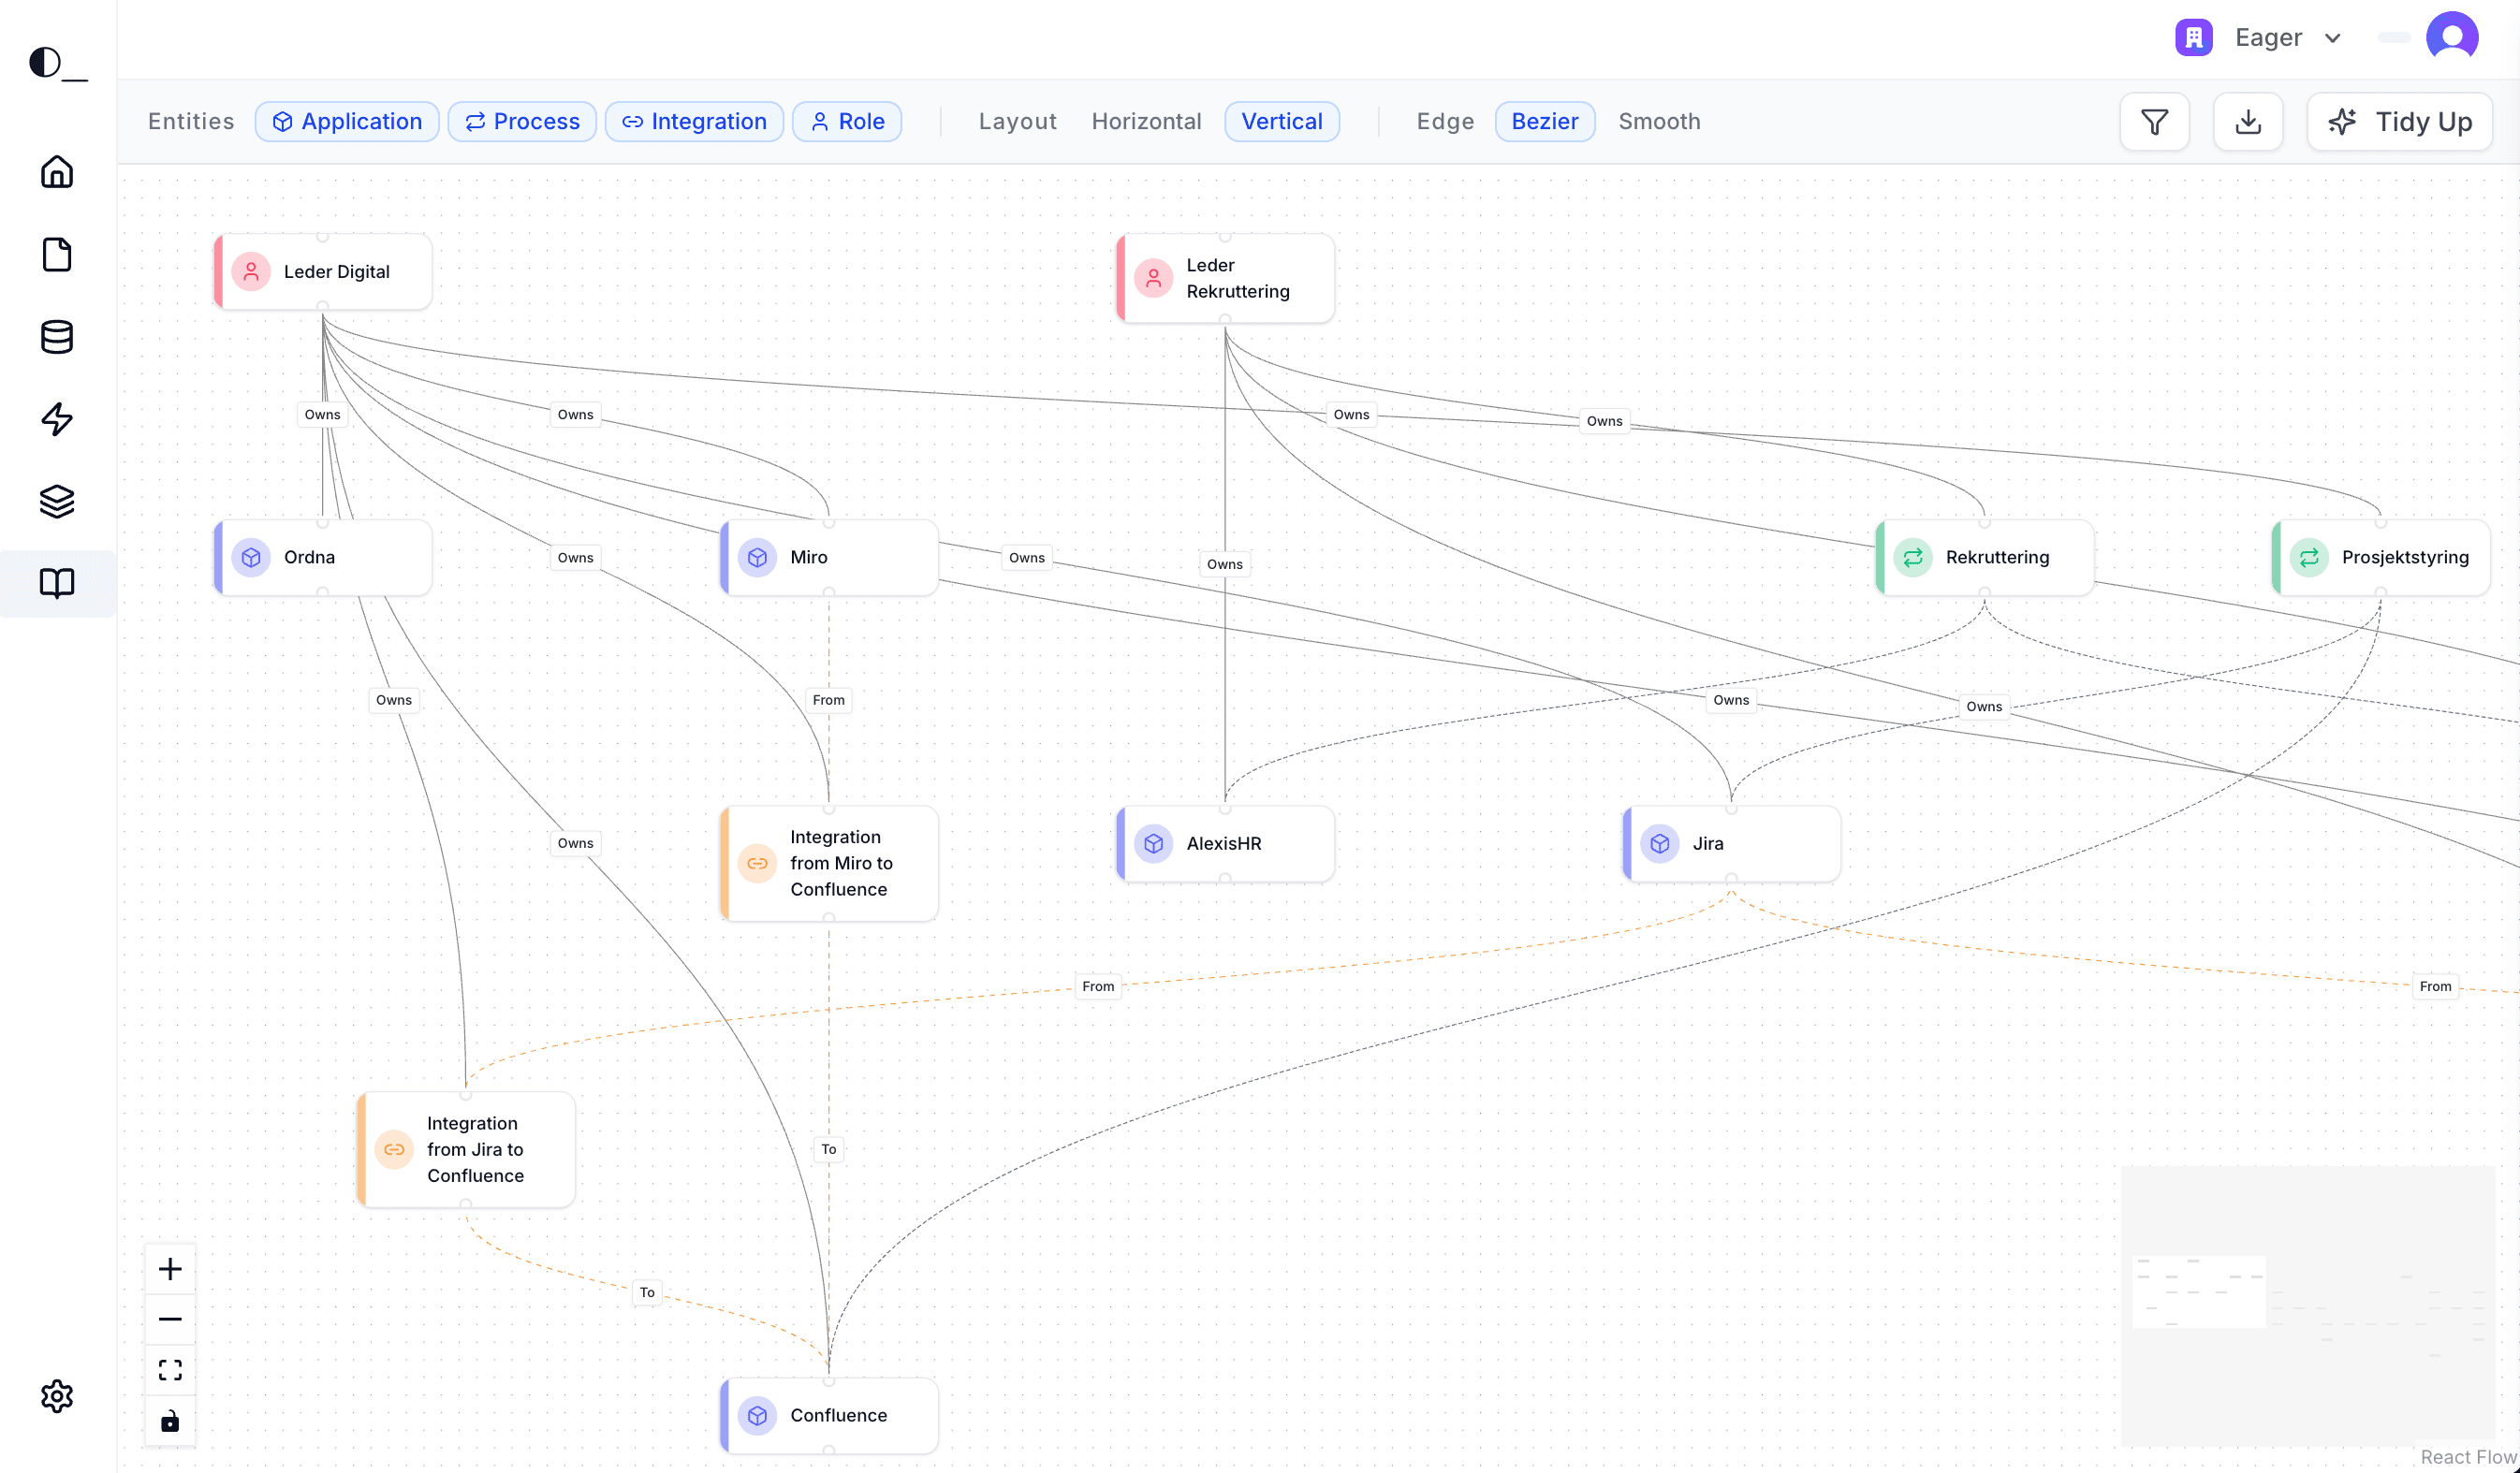Click the app logo at top left
Image resolution: width=2520 pixels, height=1473 pixels.
(58, 63)
